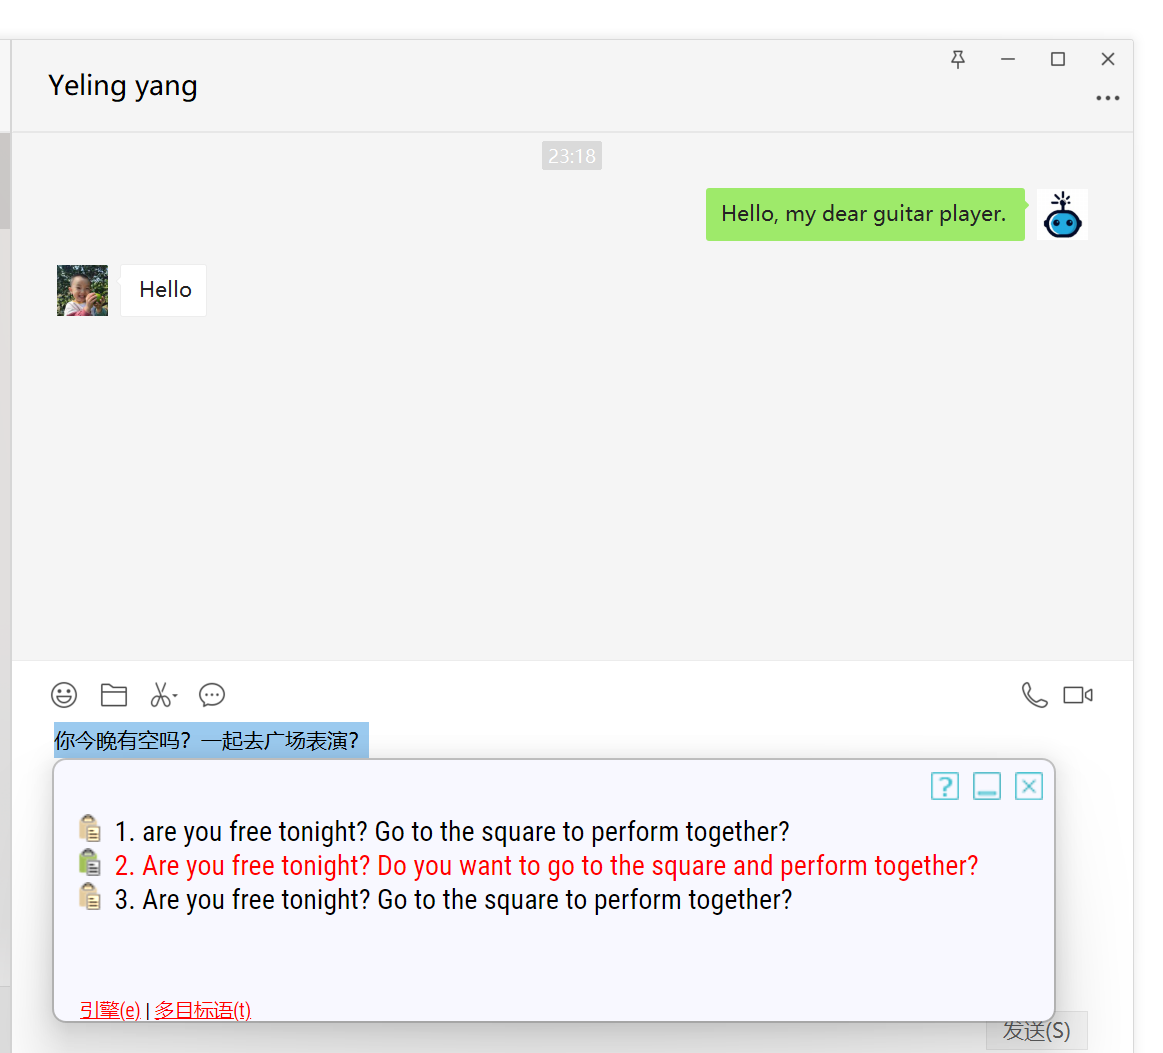The image size is (1163, 1053).
Task: Open chat history bubble icon
Action: (x=212, y=695)
